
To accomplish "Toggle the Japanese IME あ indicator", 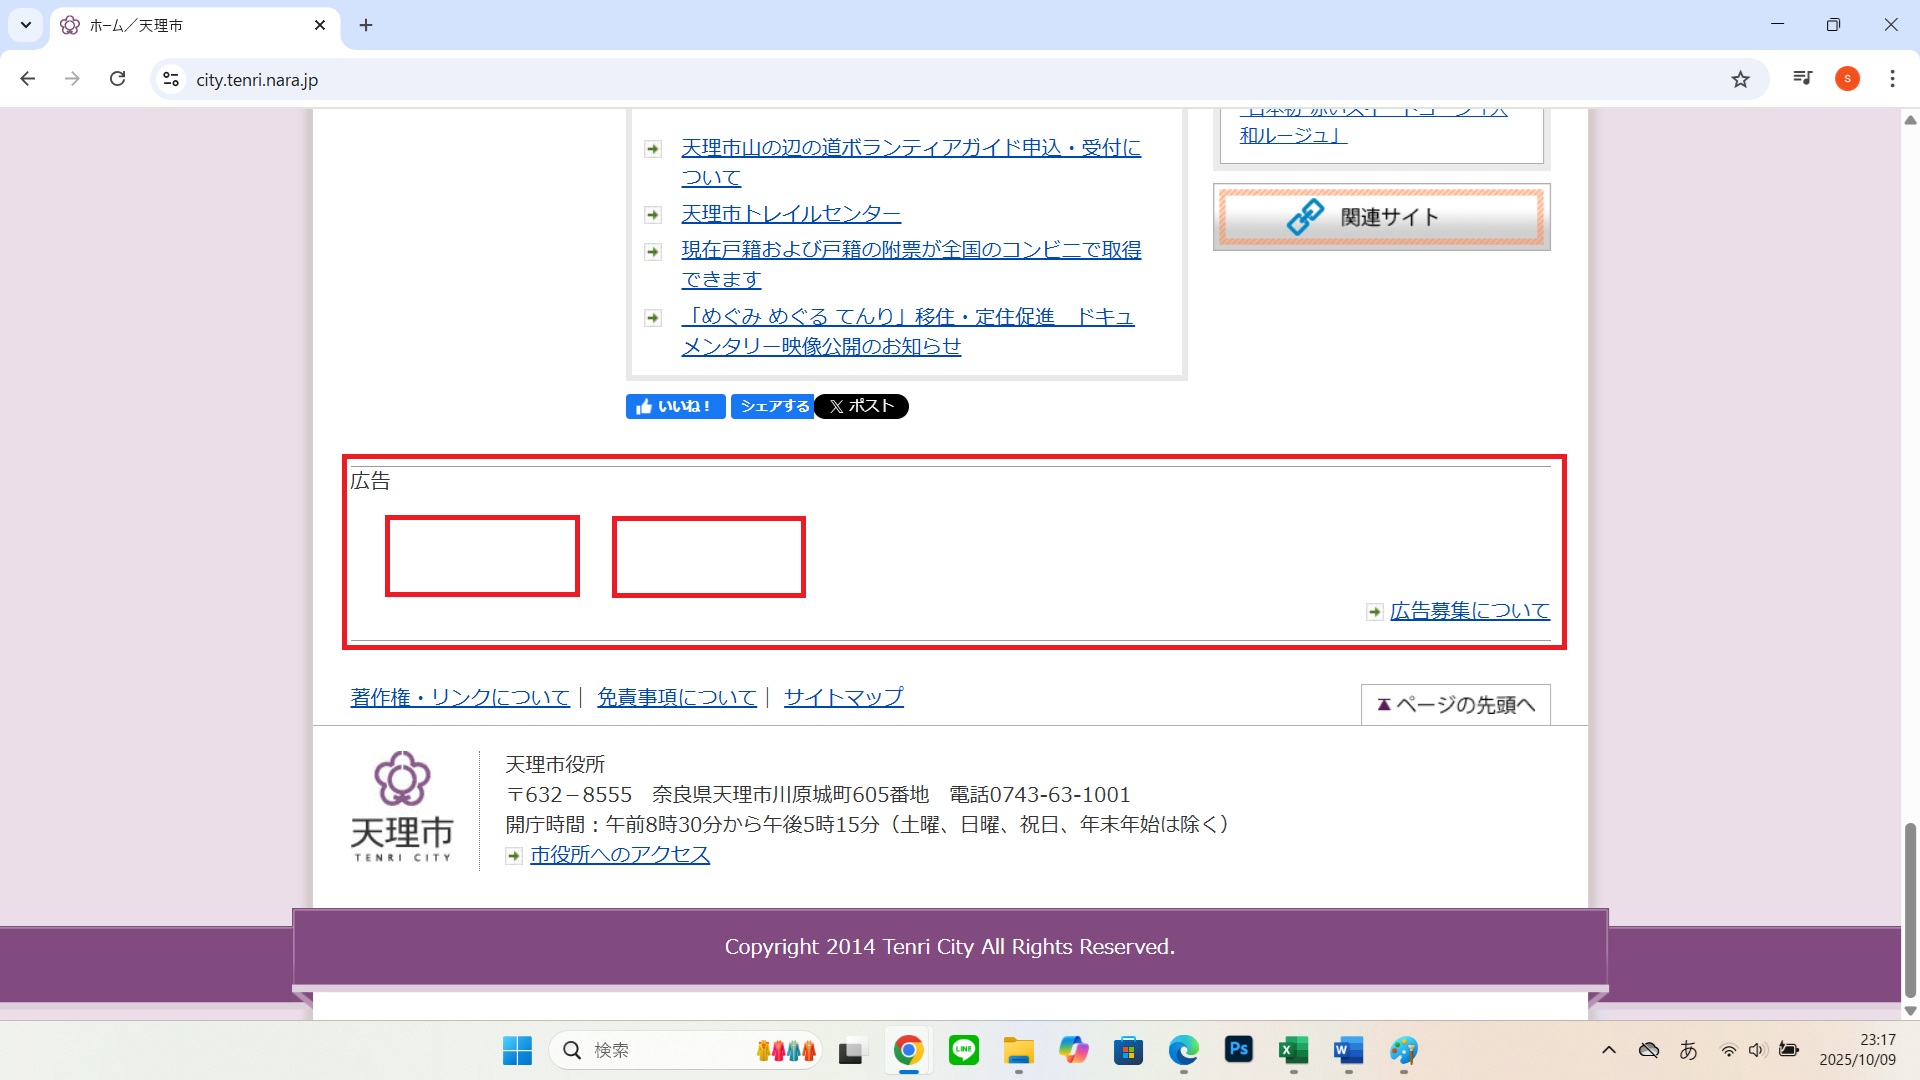I will pos(1688,1050).
